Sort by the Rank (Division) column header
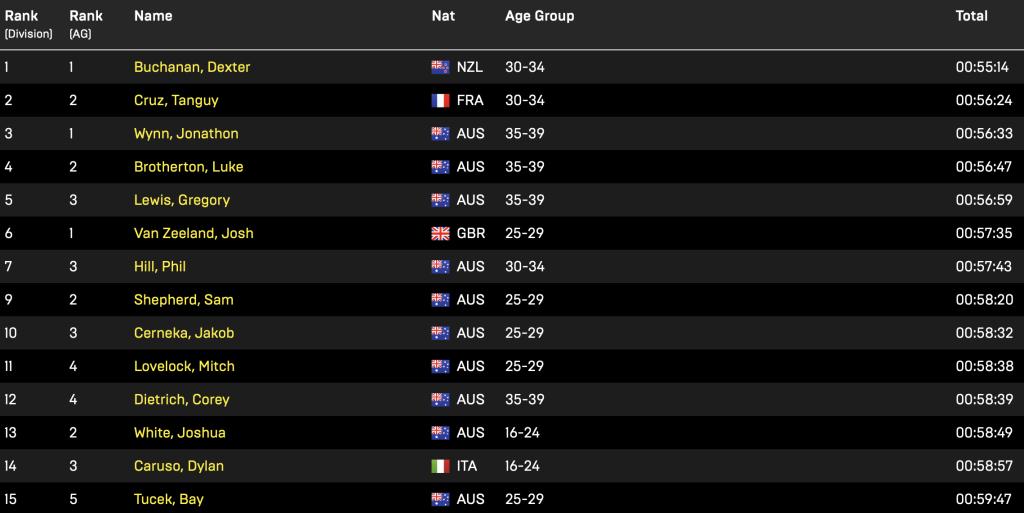This screenshot has width=1024, height=513. tap(28, 24)
